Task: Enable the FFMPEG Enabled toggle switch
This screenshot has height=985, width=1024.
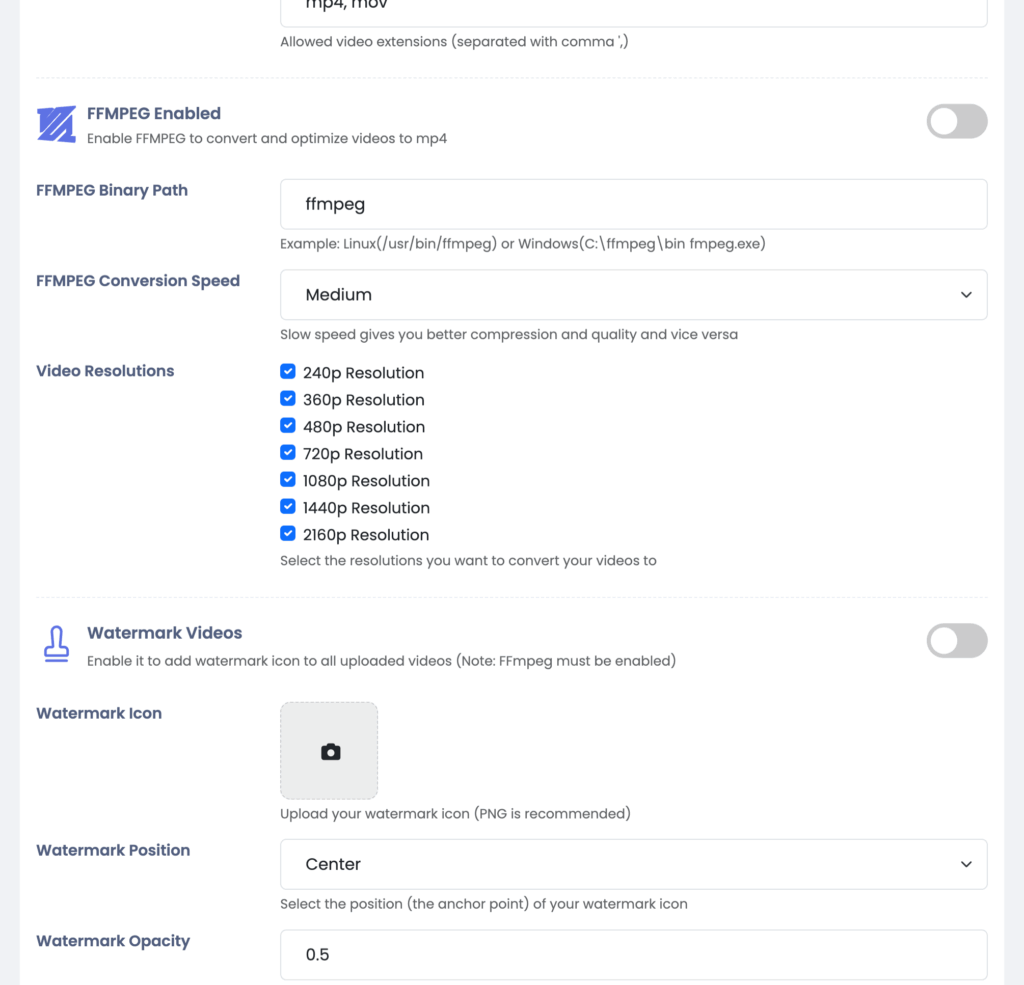Action: 957,122
